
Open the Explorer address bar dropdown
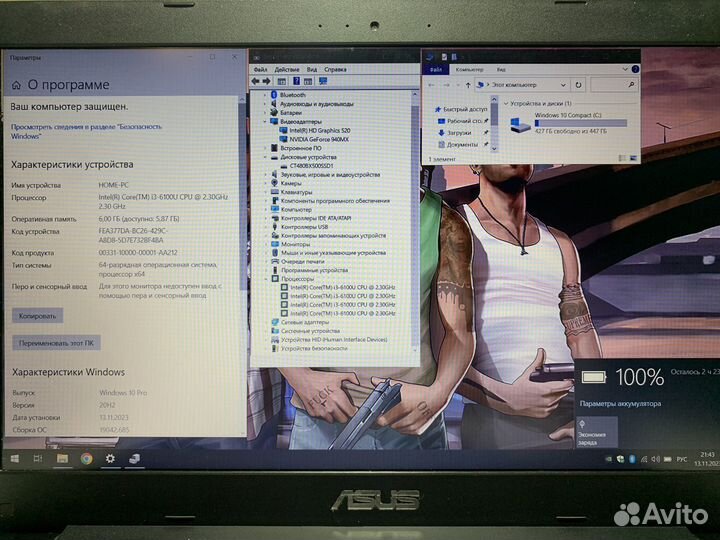tap(563, 85)
